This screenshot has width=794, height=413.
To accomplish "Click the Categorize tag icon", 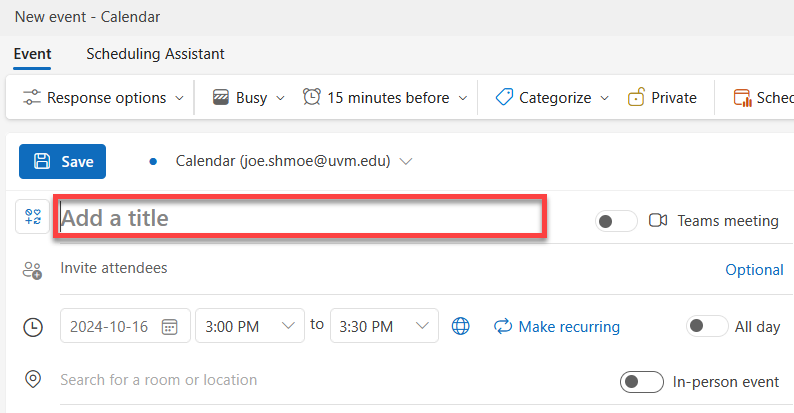I will coord(504,97).
